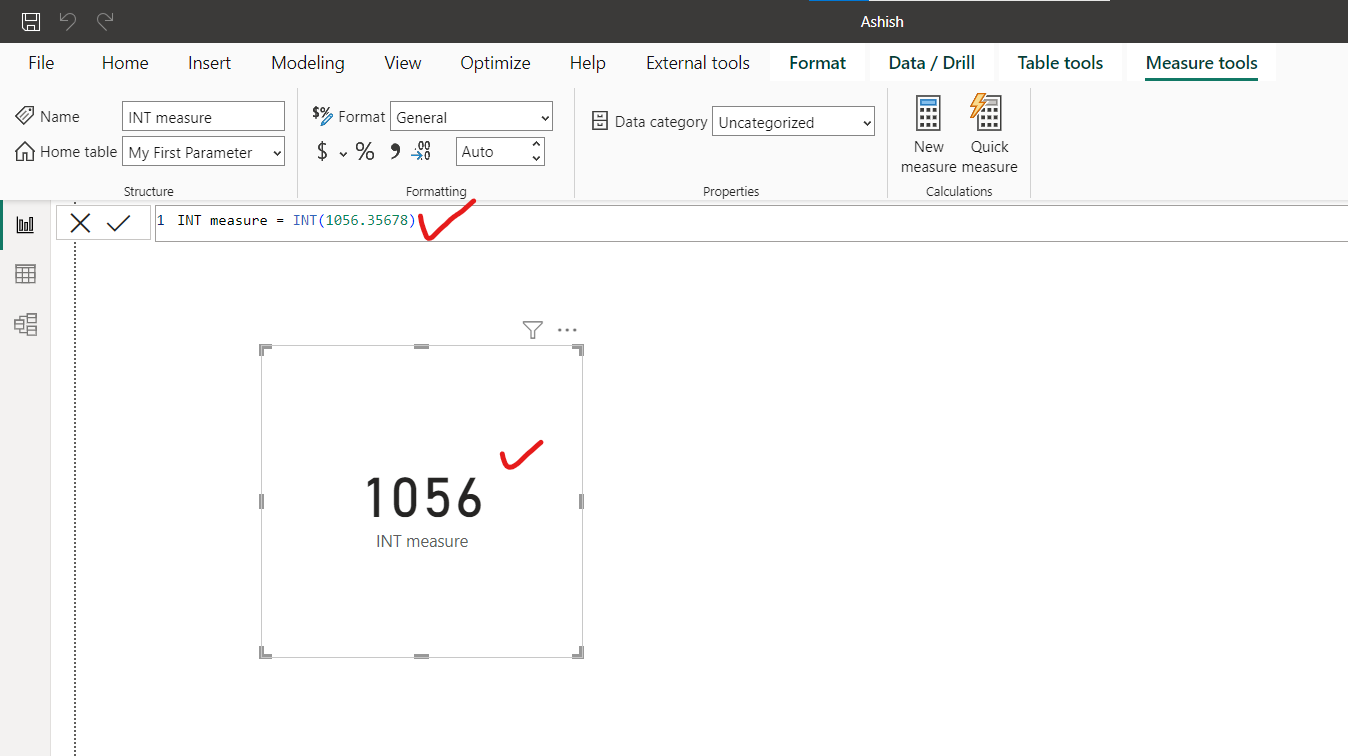The image size is (1348, 756).
Task: Open the File menu
Action: 41,63
